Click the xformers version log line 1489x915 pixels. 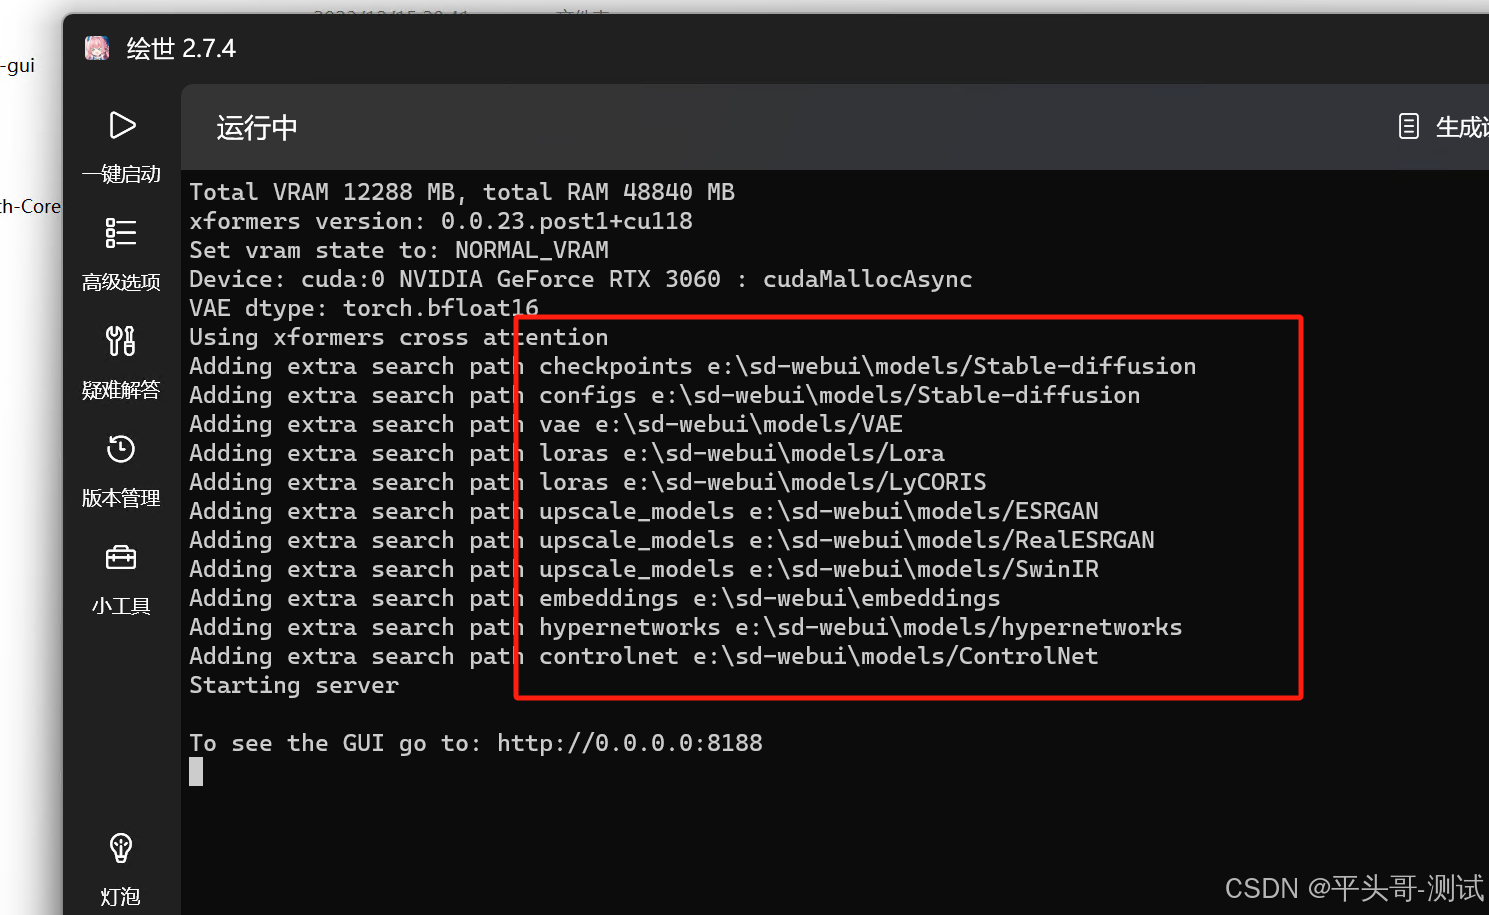click(441, 221)
